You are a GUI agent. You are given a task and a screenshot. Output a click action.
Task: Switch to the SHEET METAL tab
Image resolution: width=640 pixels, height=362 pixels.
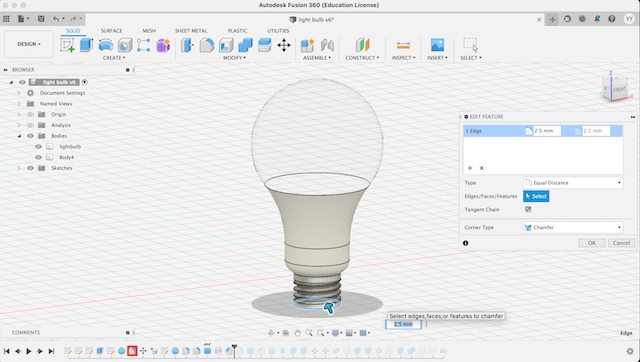(191, 31)
